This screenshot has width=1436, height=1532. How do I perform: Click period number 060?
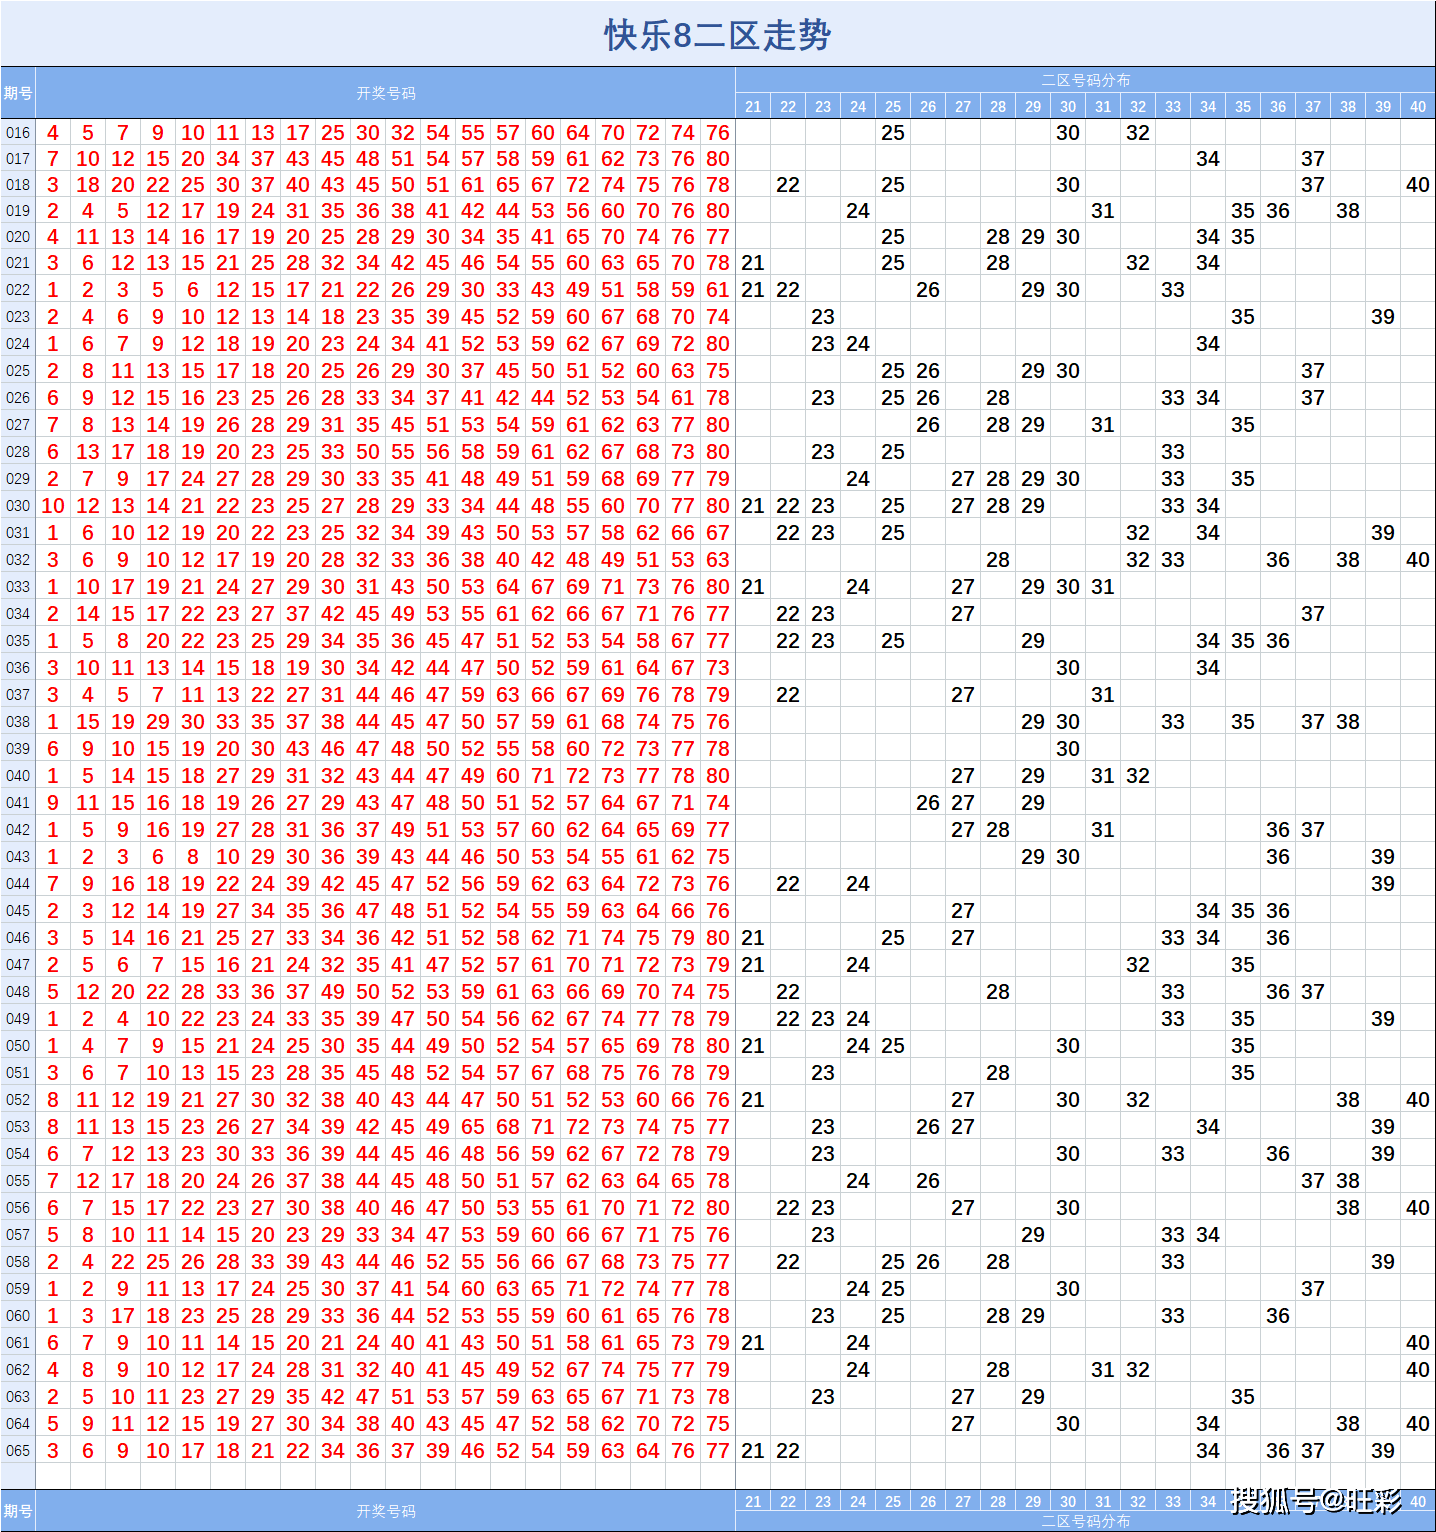click(x=18, y=1316)
